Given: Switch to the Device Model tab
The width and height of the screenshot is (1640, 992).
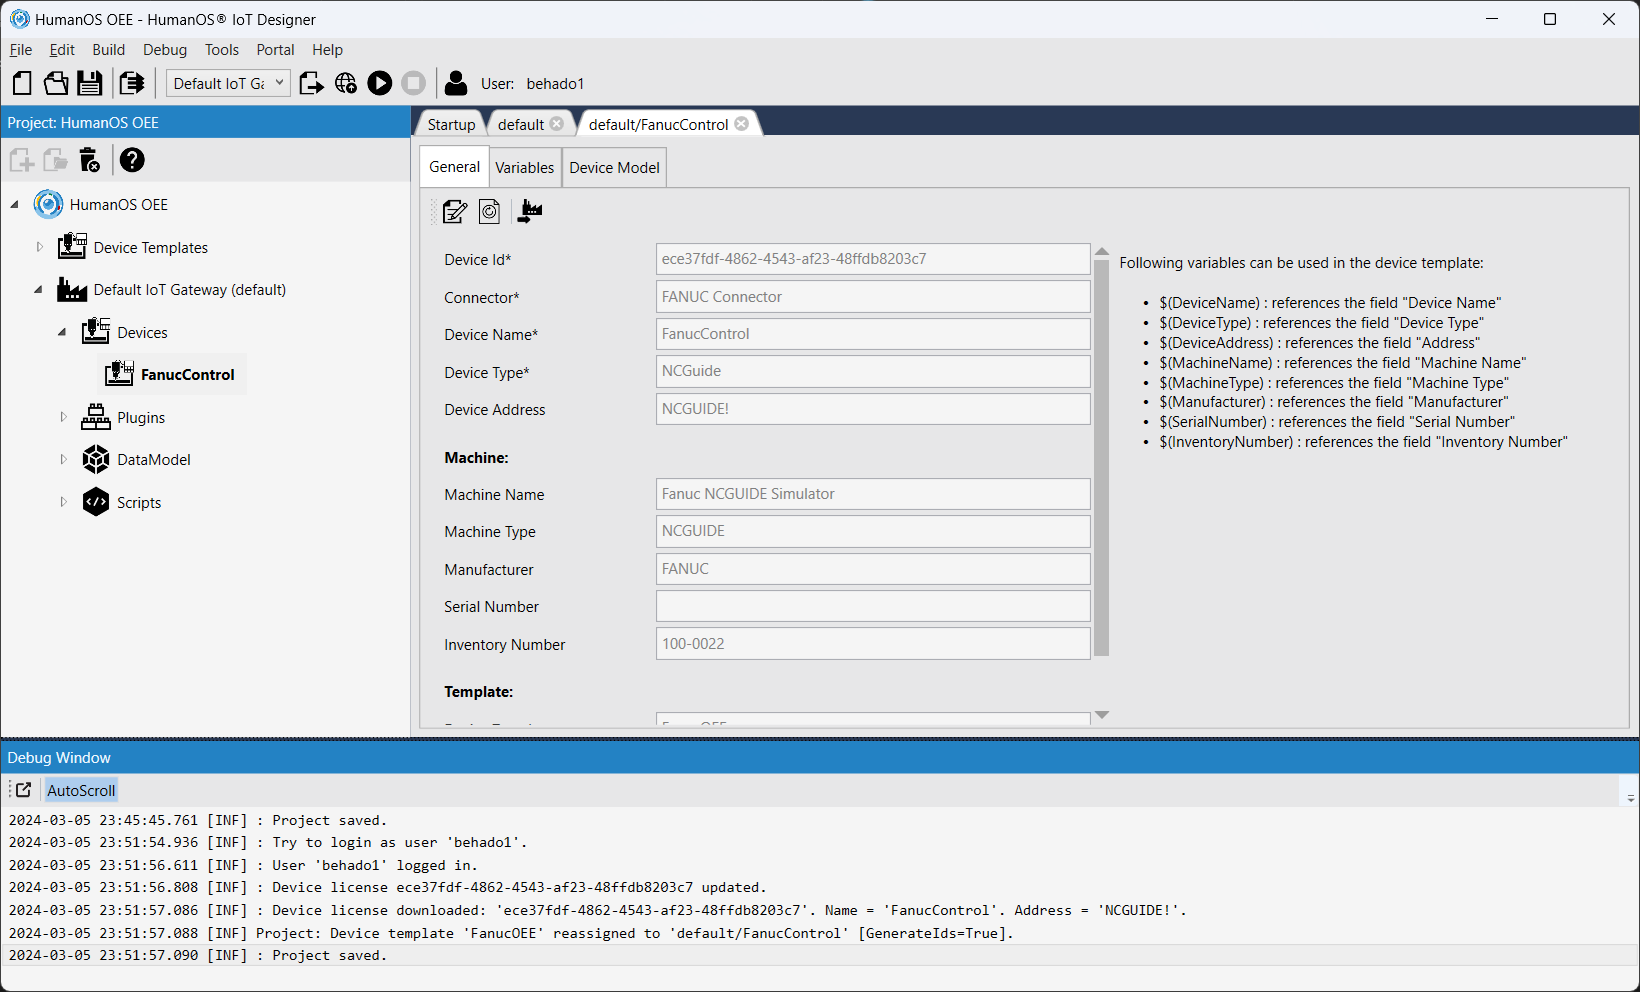Looking at the screenshot, I should pyautogui.click(x=614, y=168).
